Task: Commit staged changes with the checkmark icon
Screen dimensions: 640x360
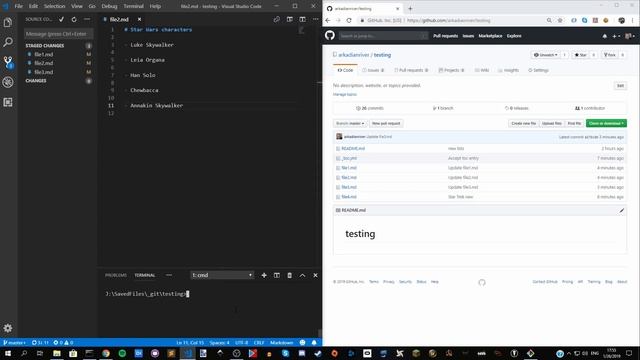Action: (61, 19)
